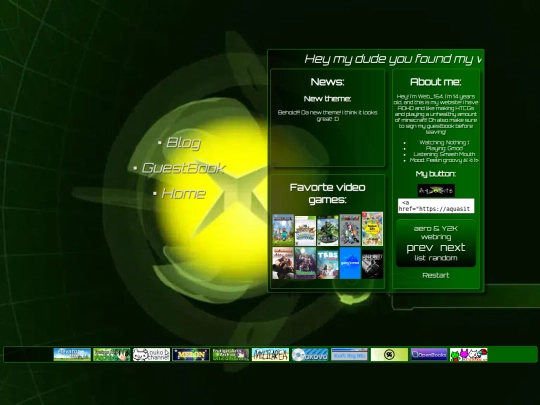Click the yellow-green badge with black circle symbol
Image resolution: width=540 pixels, height=405 pixels.
pos(389,354)
